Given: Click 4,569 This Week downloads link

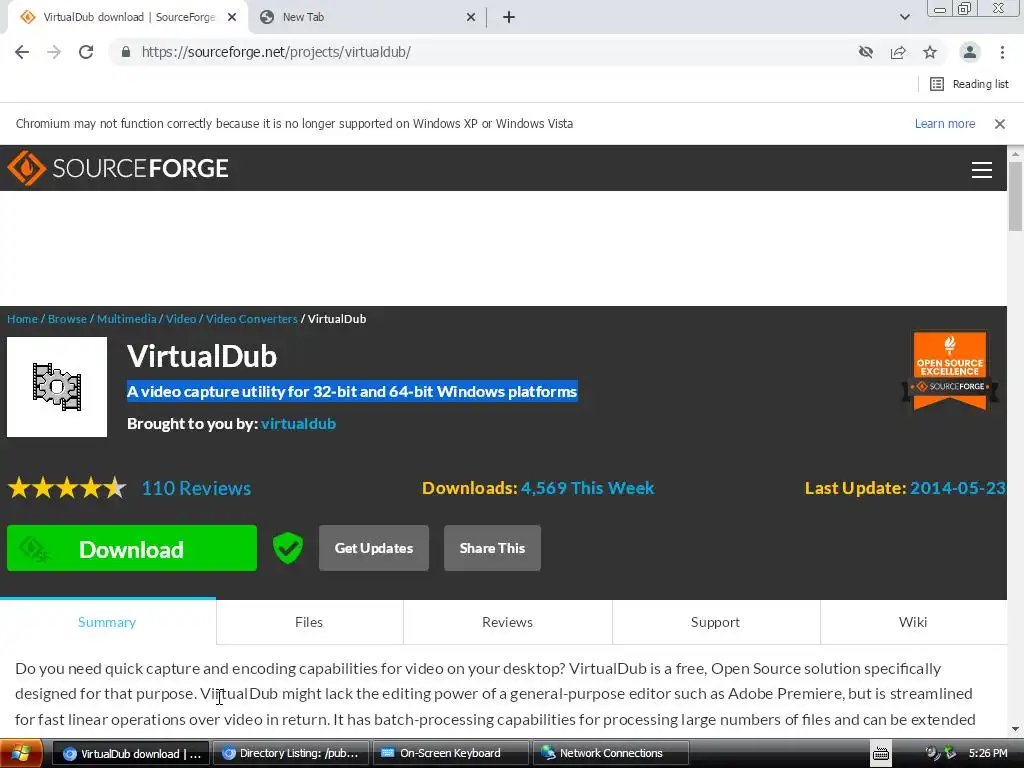Looking at the screenshot, I should [x=587, y=488].
